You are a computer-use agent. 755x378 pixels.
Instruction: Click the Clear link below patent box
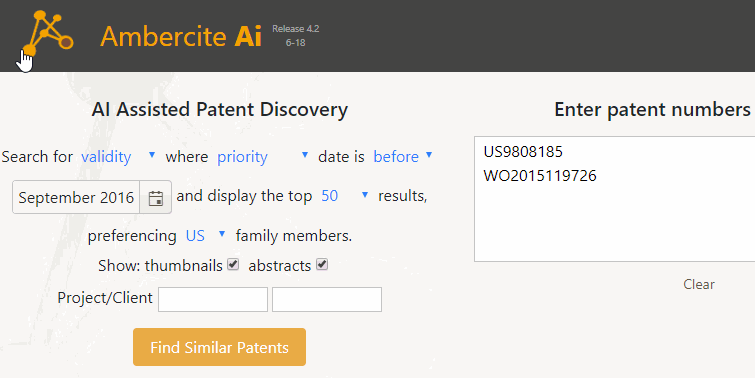click(699, 284)
